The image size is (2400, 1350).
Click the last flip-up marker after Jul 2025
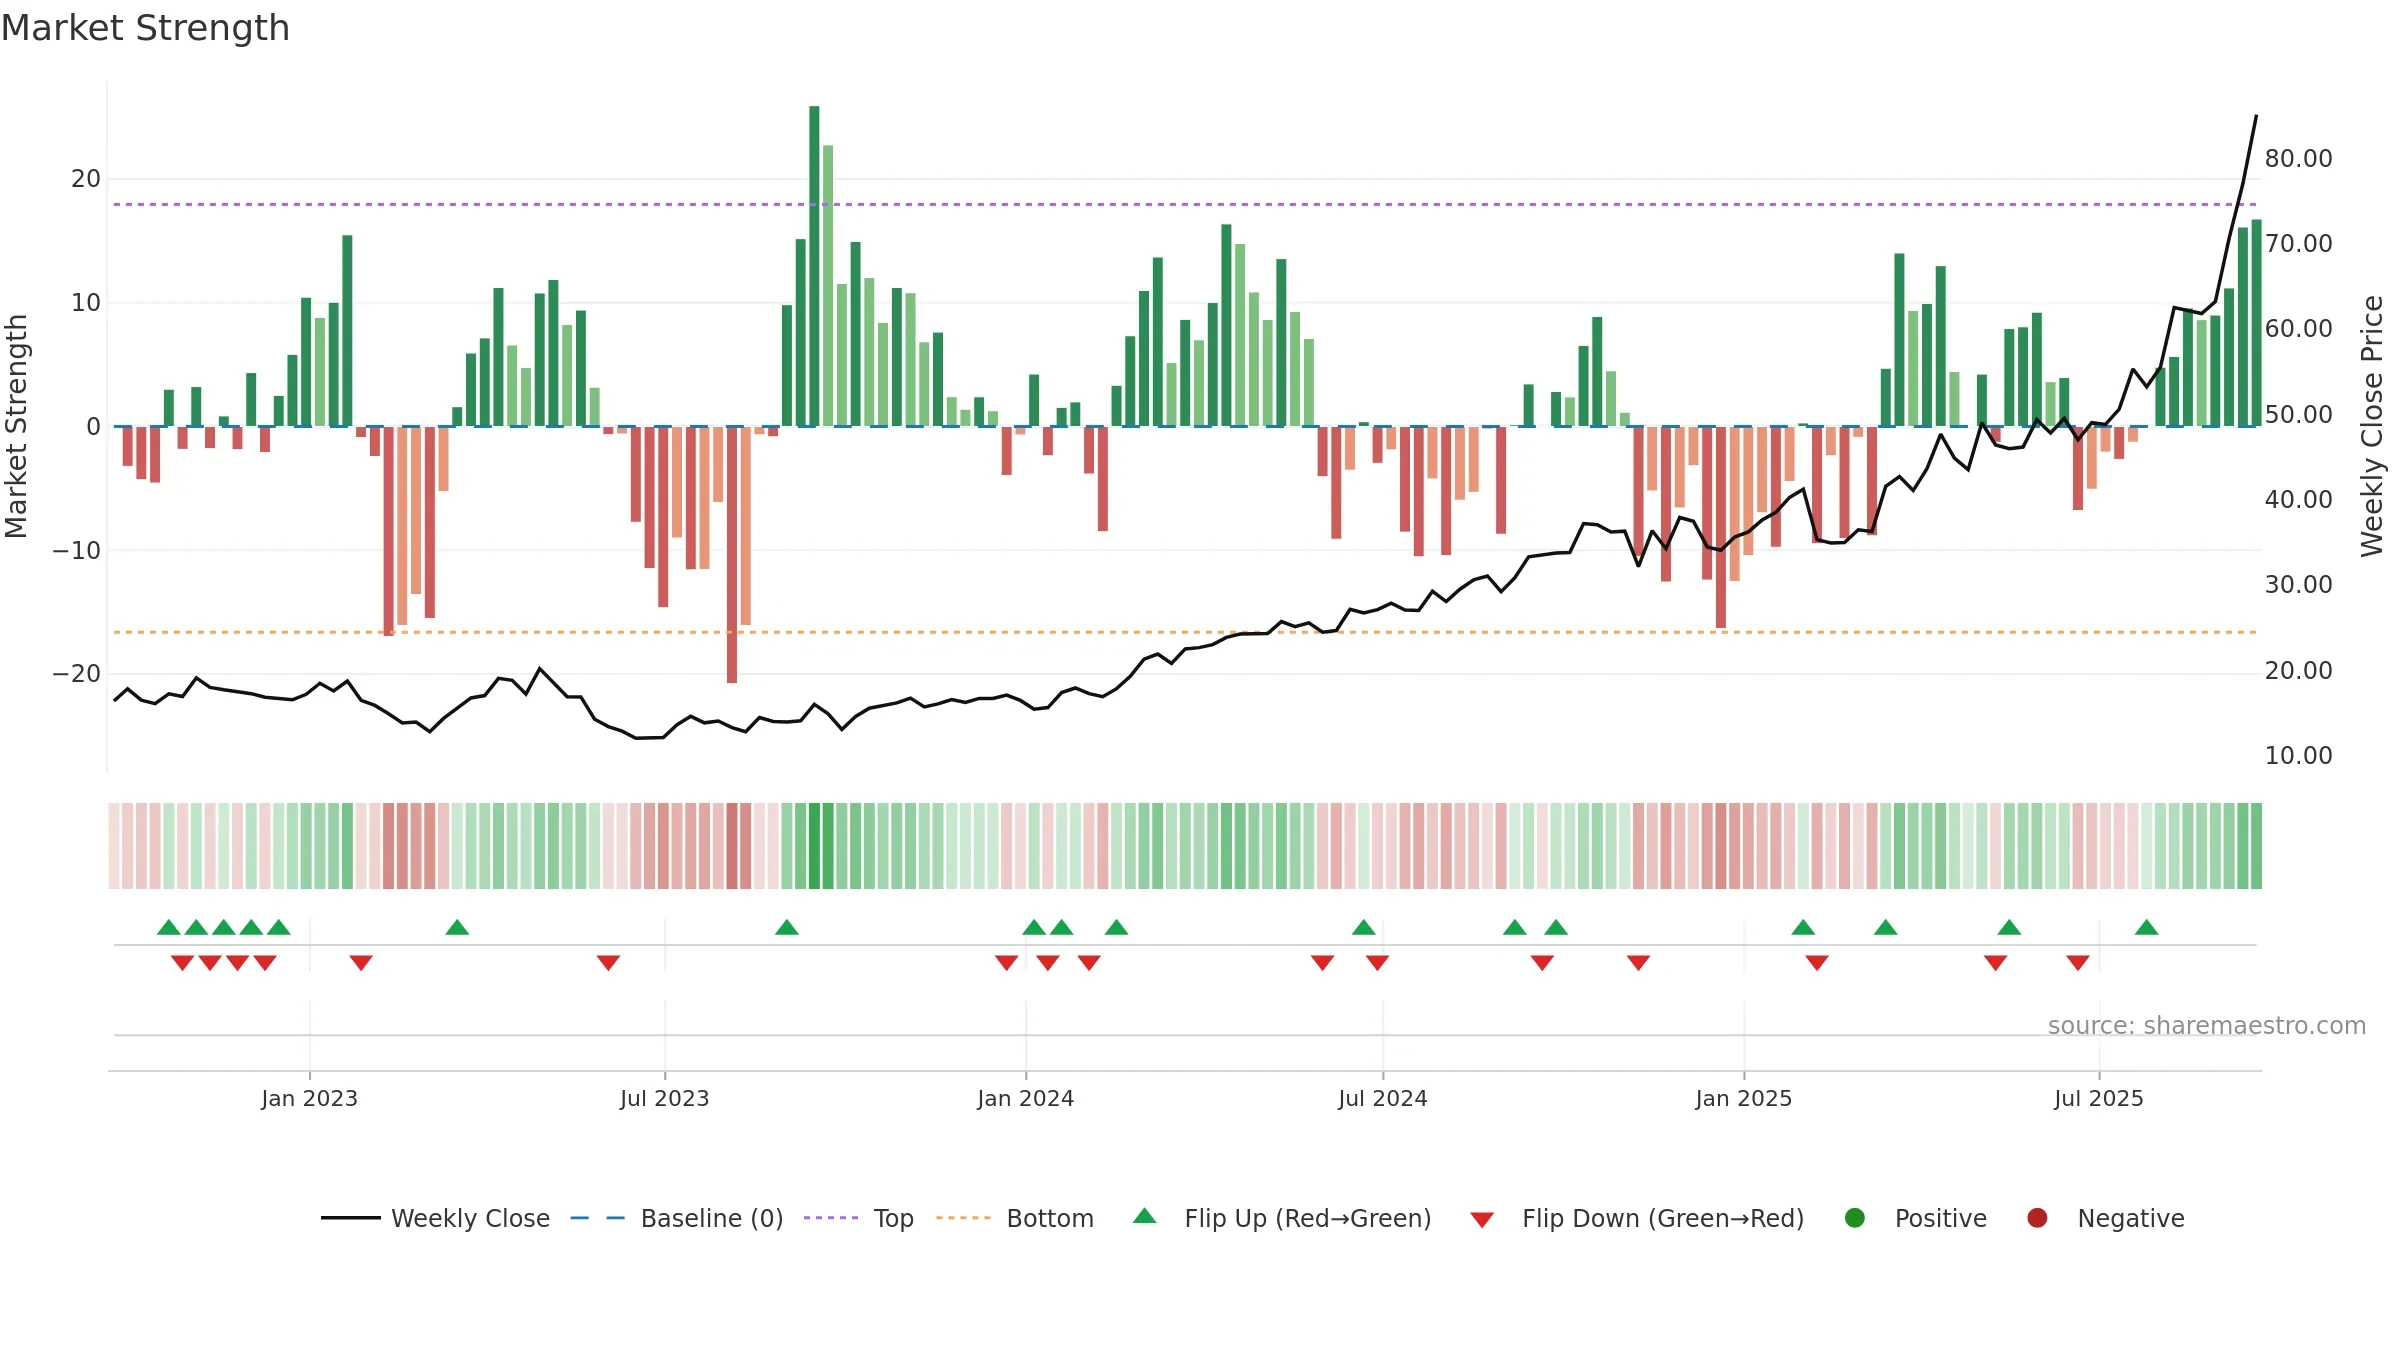point(2146,927)
